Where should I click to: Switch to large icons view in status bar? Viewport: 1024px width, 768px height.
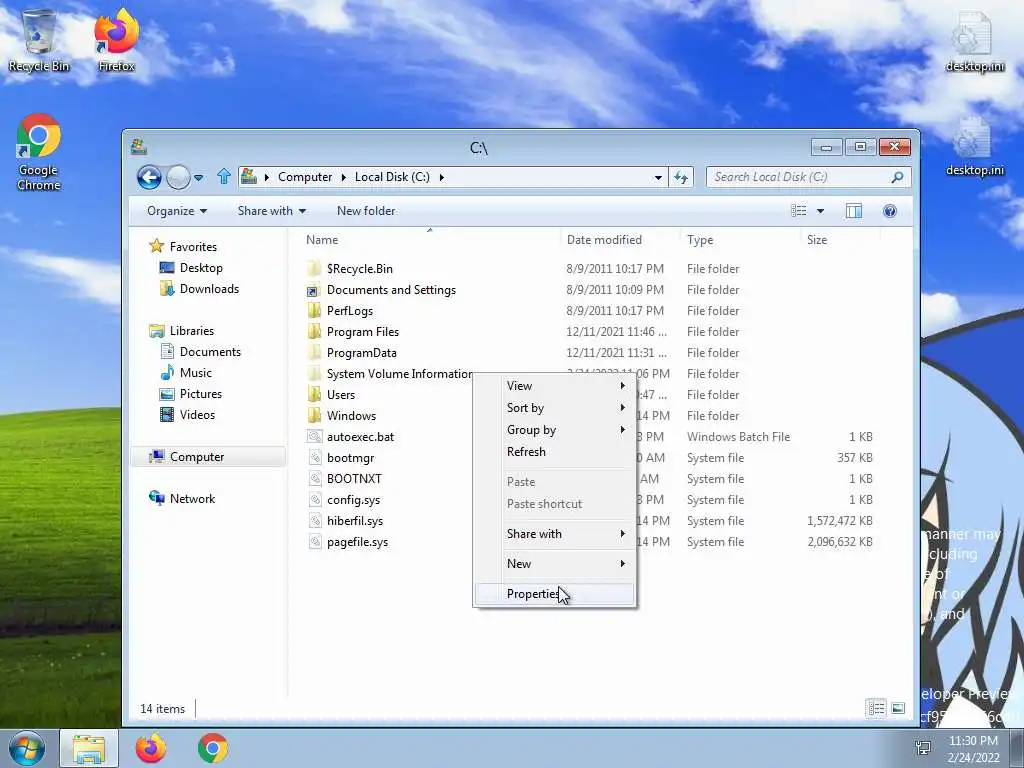(898, 708)
